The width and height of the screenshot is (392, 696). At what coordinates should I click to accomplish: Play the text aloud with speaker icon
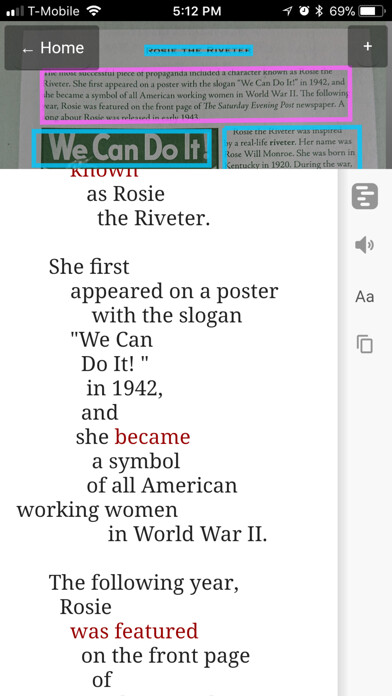pyautogui.click(x=364, y=245)
